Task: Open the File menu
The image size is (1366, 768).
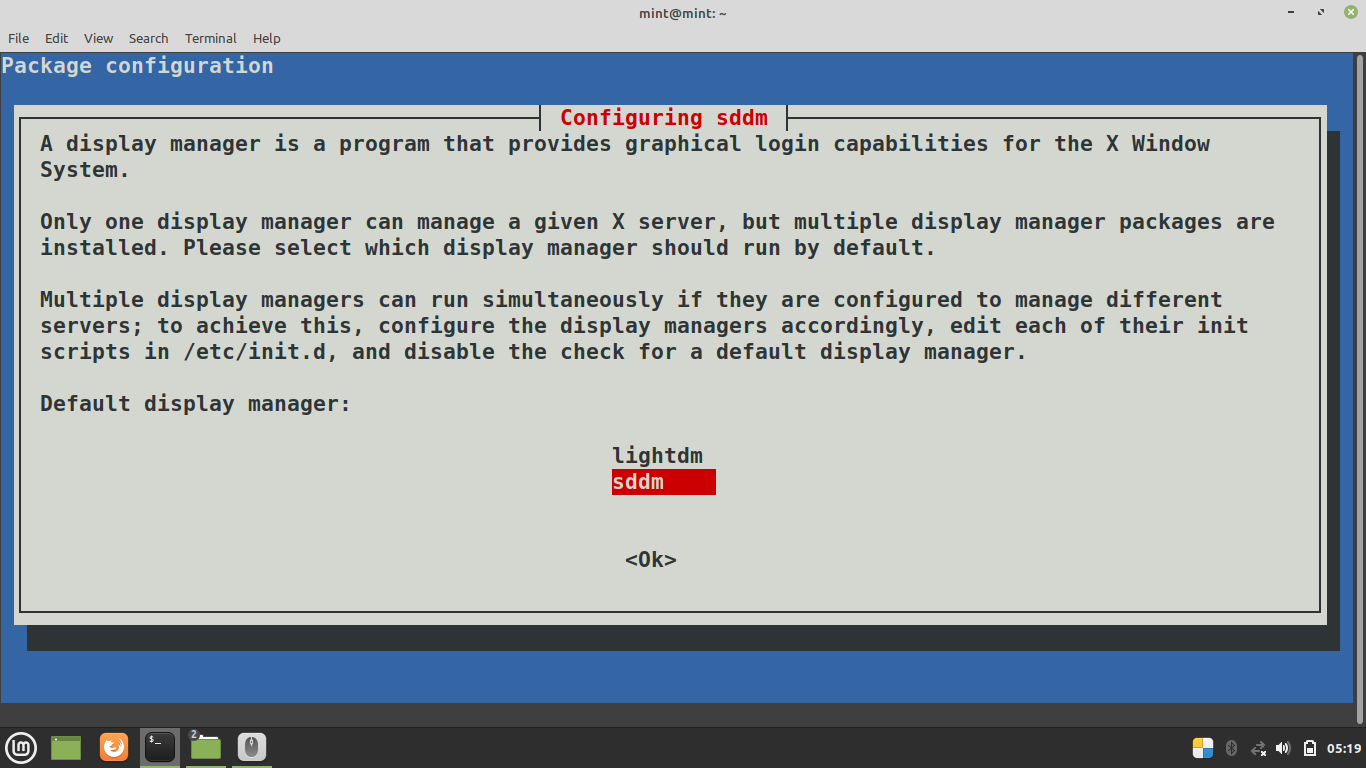Action: pyautogui.click(x=18, y=38)
